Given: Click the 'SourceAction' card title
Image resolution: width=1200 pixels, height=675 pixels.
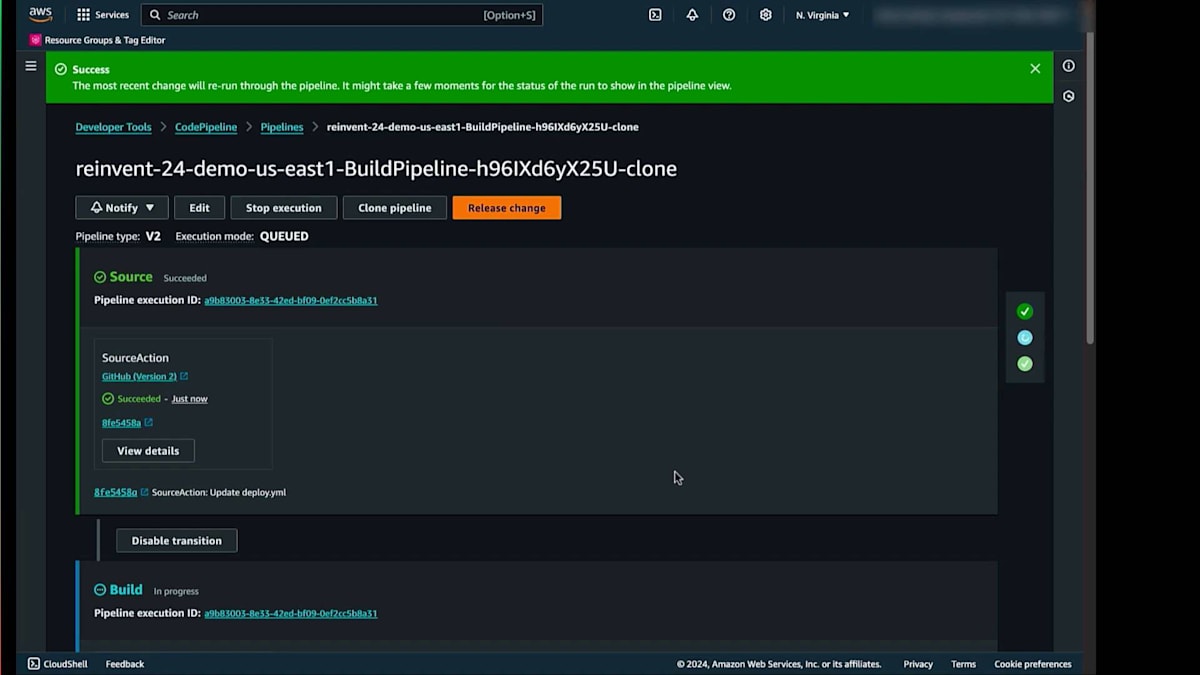Looking at the screenshot, I should pyautogui.click(x=135, y=358).
